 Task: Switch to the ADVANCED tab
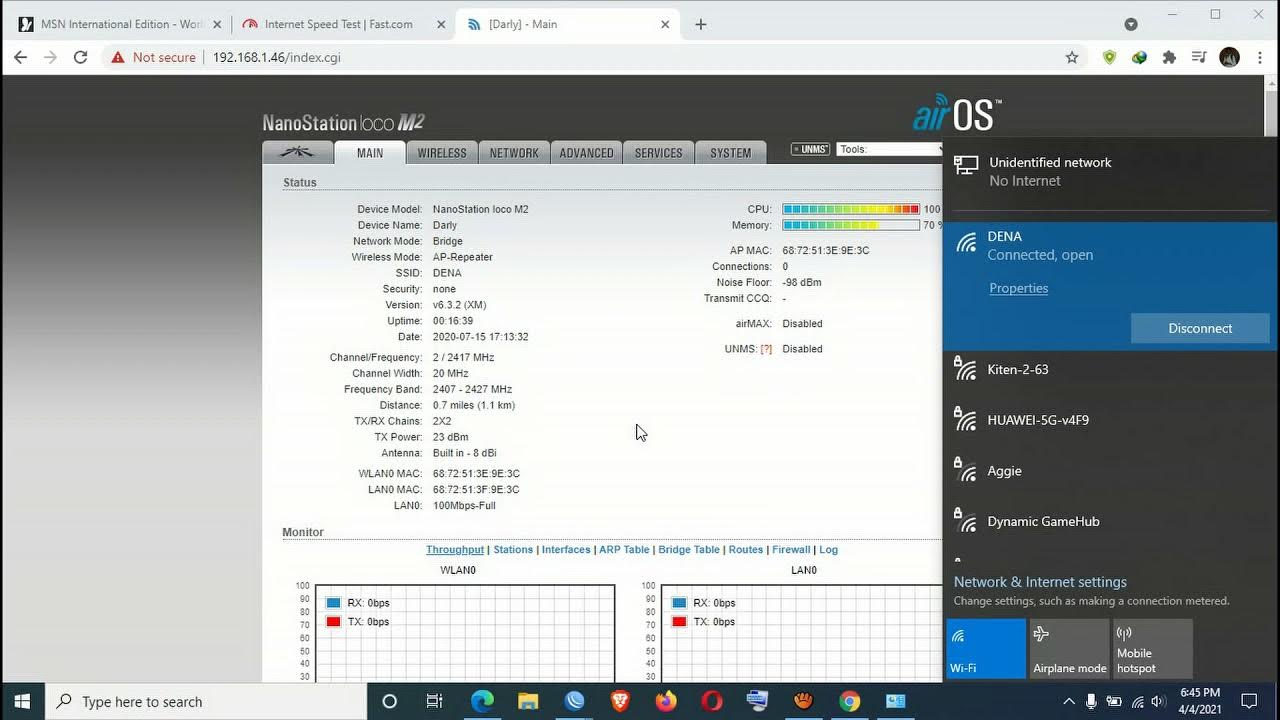[586, 153]
